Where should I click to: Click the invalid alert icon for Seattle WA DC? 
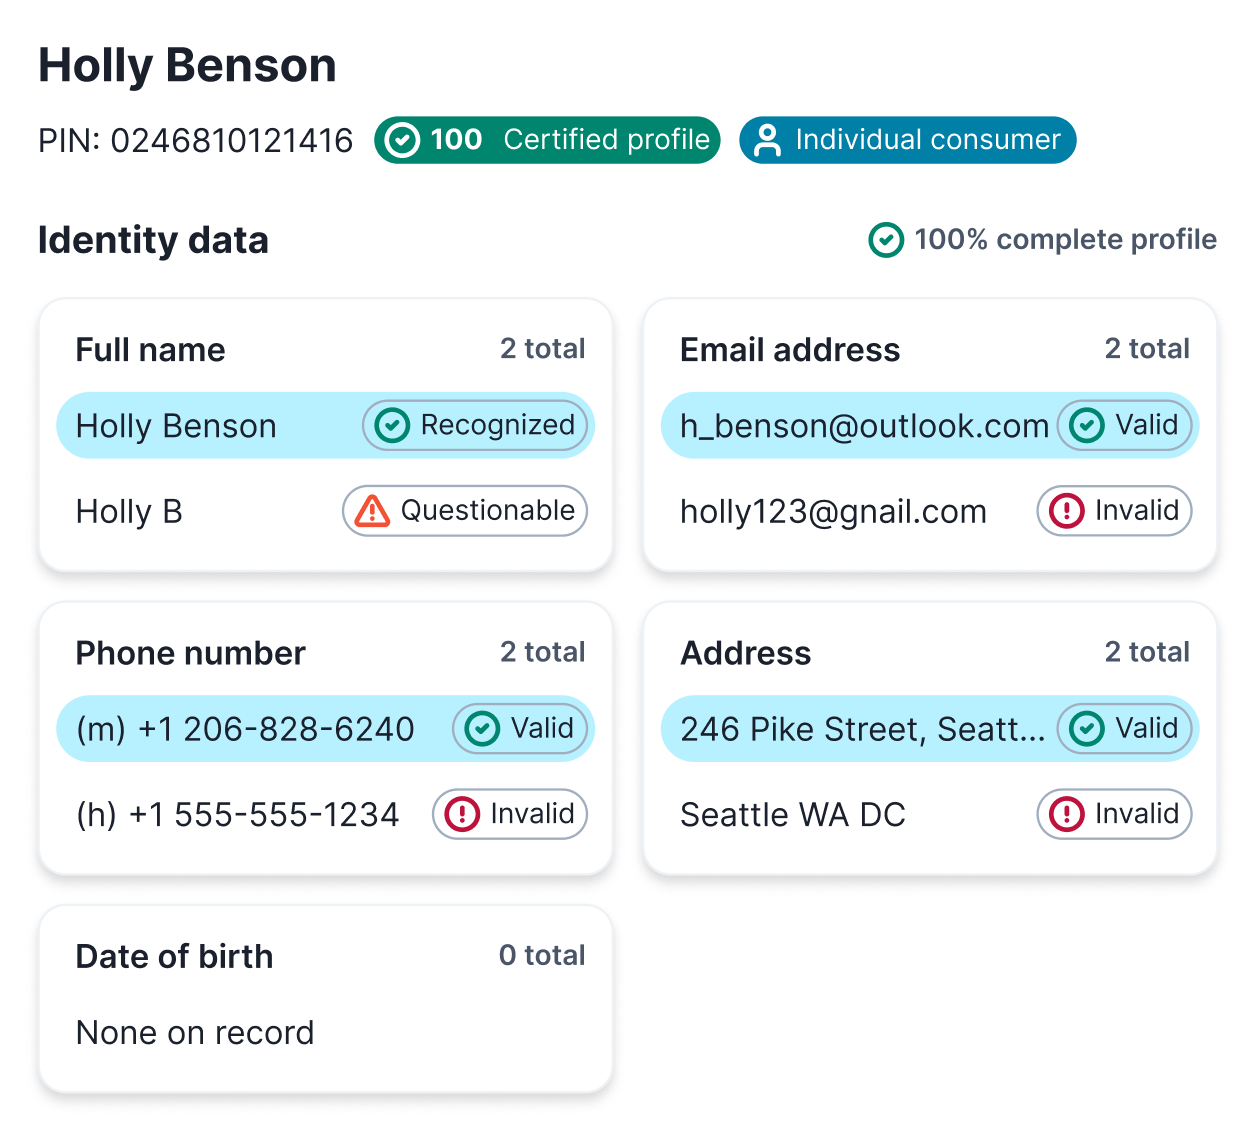point(1067,814)
